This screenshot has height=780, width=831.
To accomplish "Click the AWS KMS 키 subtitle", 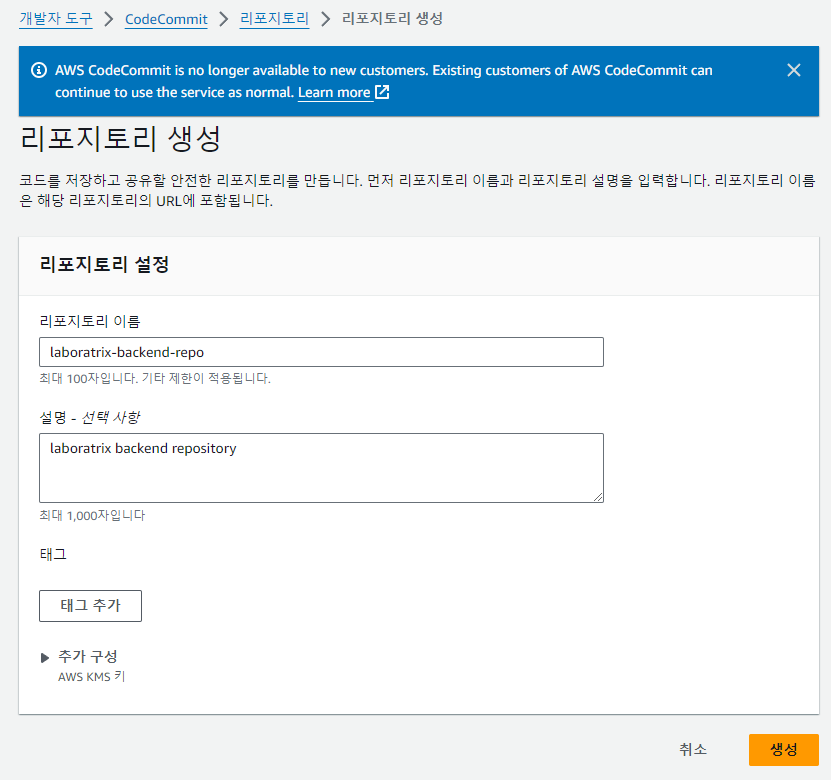I will coord(92,677).
